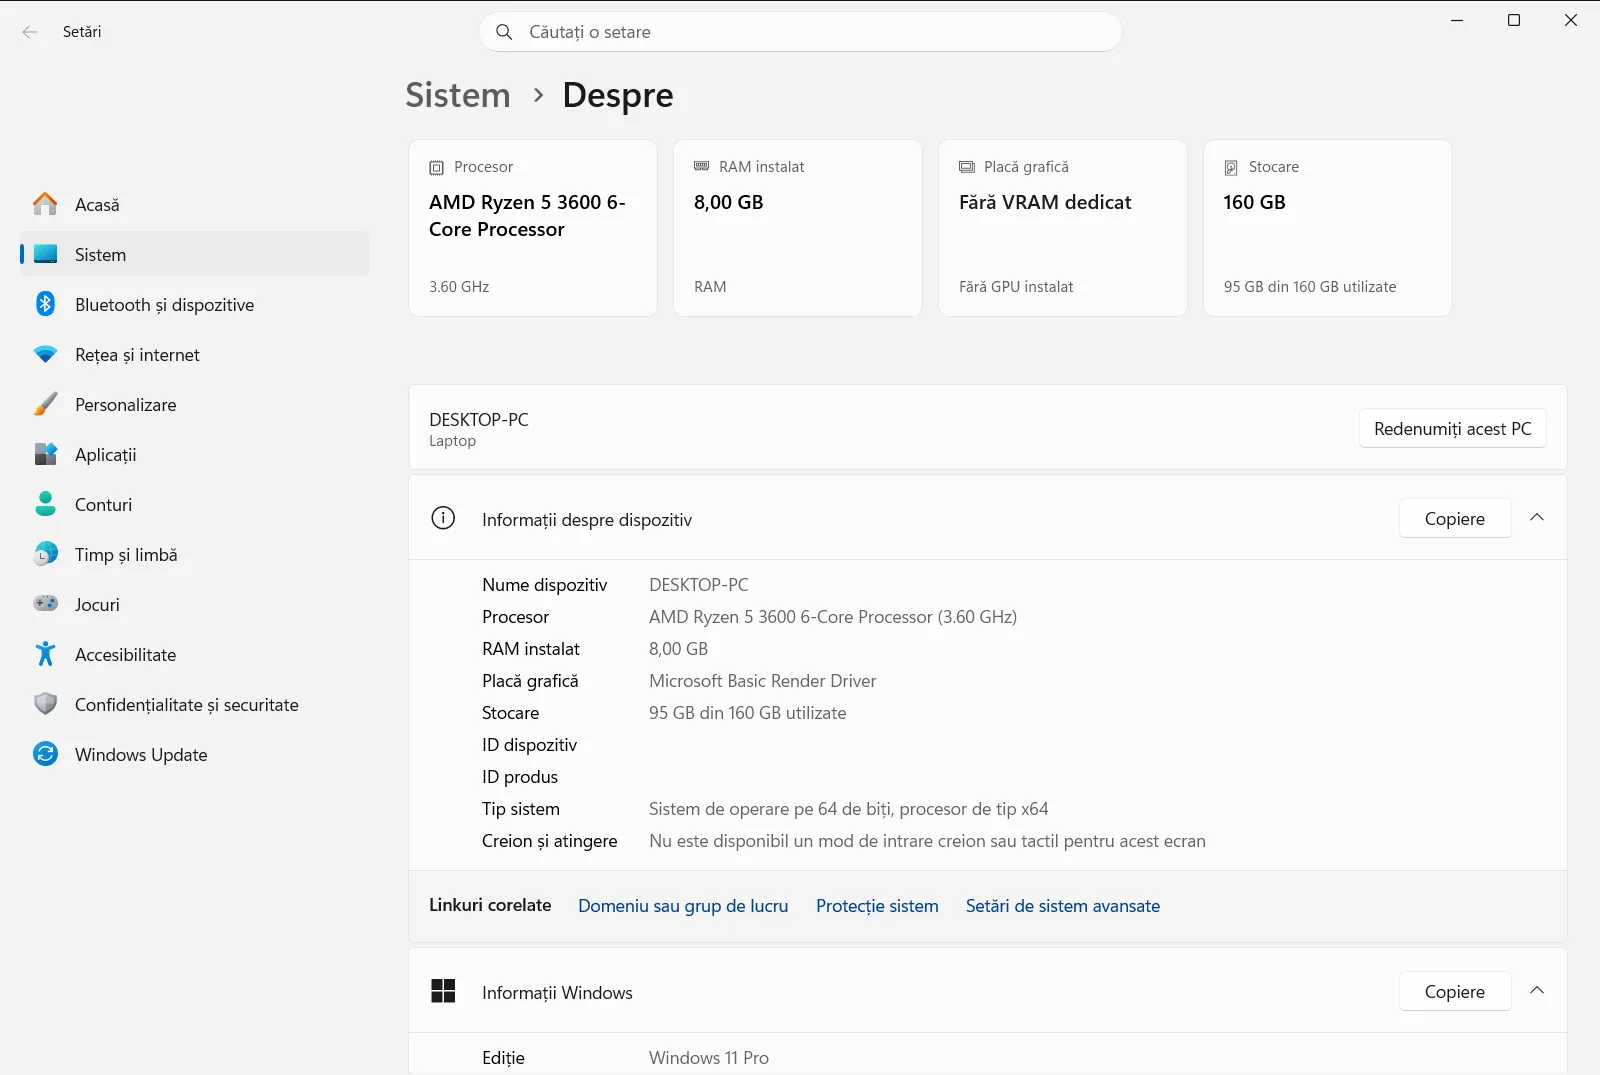This screenshot has height=1075, width=1600.
Task: Click the RAM instalat card
Action: tap(798, 228)
